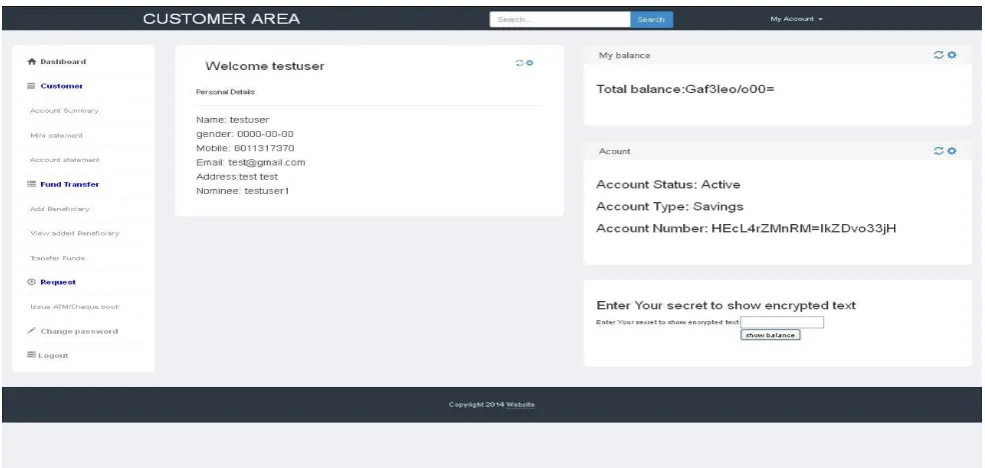Refresh the Welcome testuser panel
This screenshot has height=468, width=985.
pos(520,63)
